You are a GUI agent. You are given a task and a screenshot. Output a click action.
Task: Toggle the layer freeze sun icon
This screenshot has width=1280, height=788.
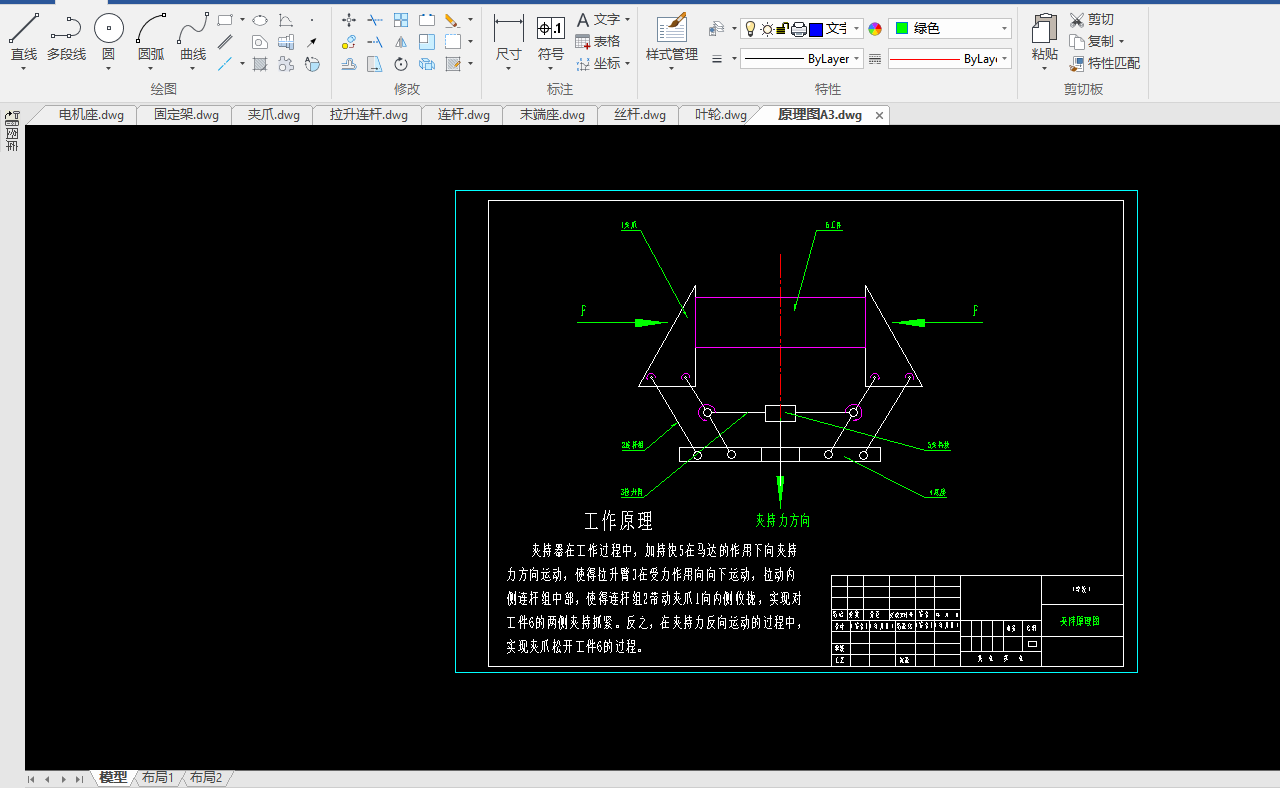(767, 29)
